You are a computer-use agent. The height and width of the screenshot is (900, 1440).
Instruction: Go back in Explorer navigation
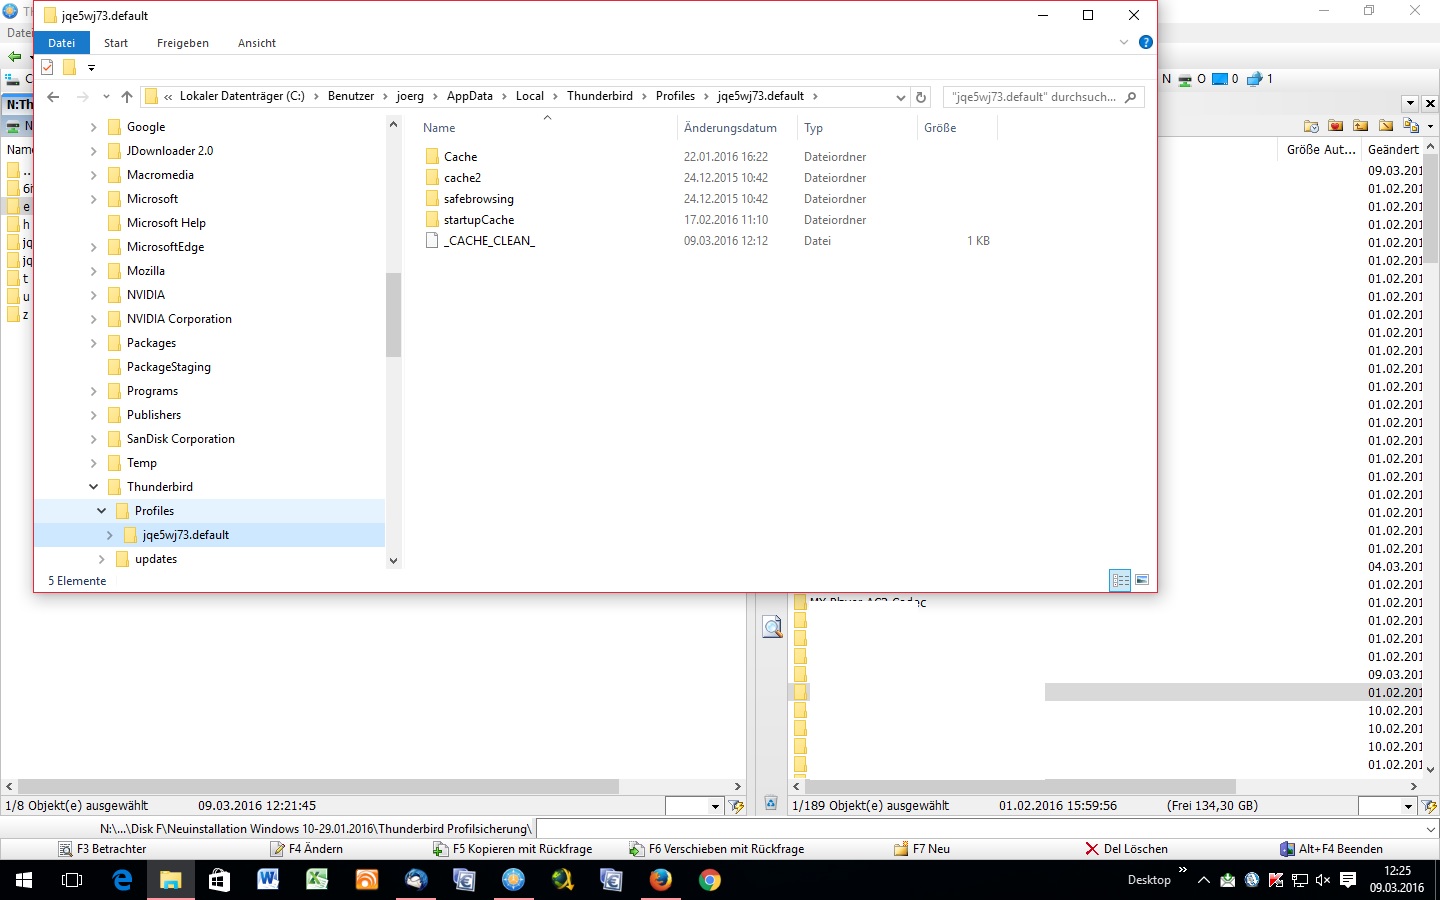click(54, 97)
